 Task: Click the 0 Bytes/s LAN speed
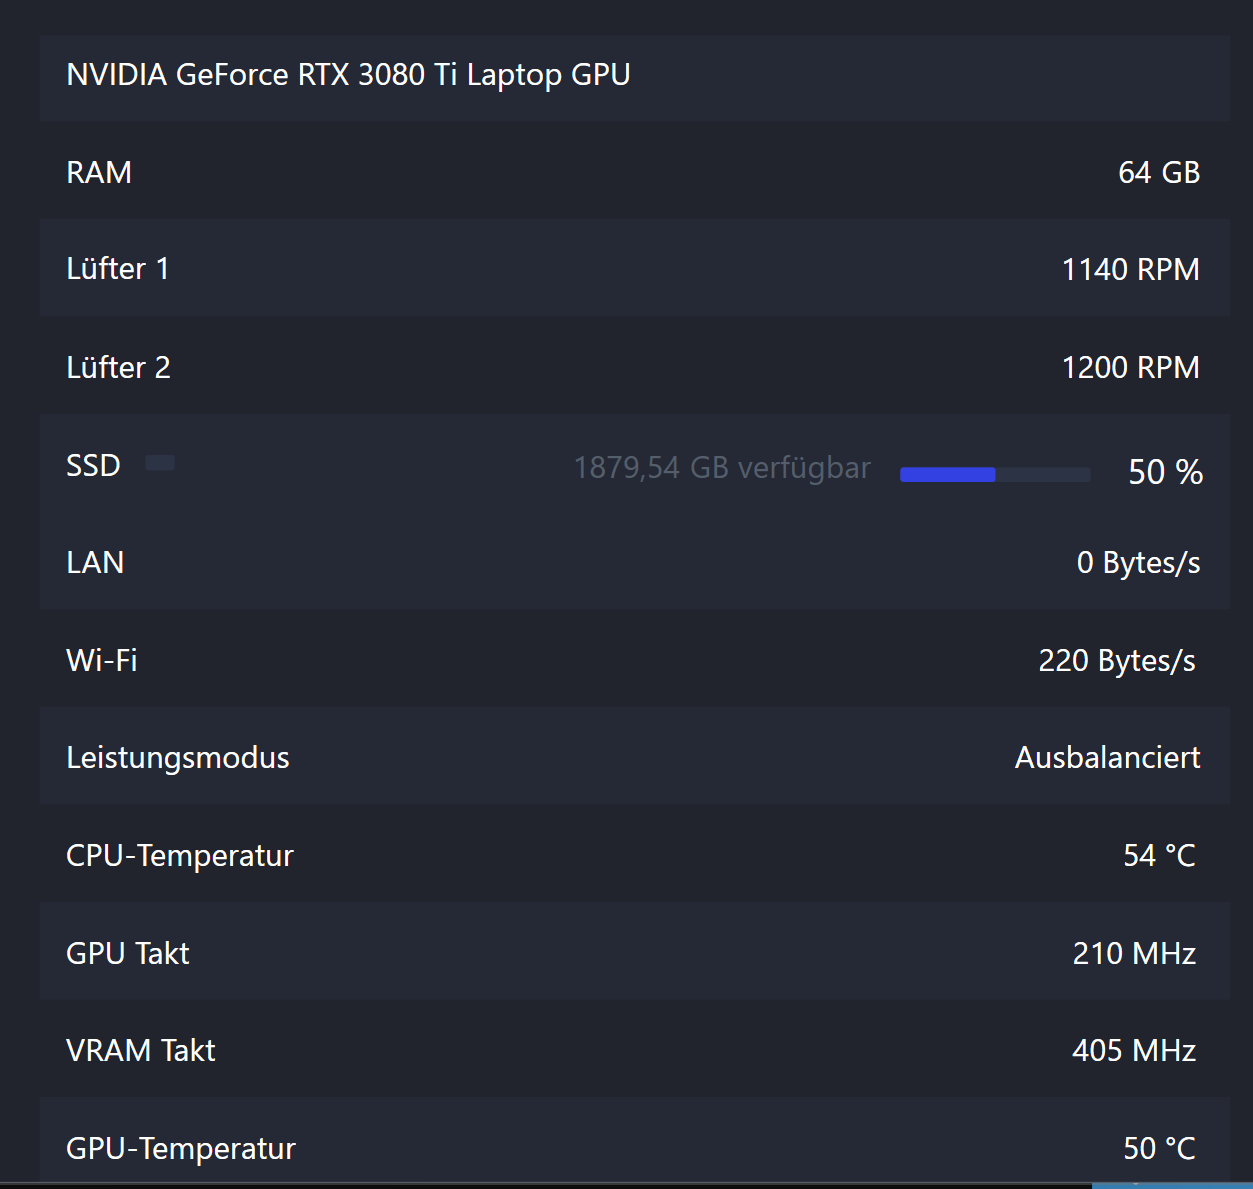coord(1138,562)
